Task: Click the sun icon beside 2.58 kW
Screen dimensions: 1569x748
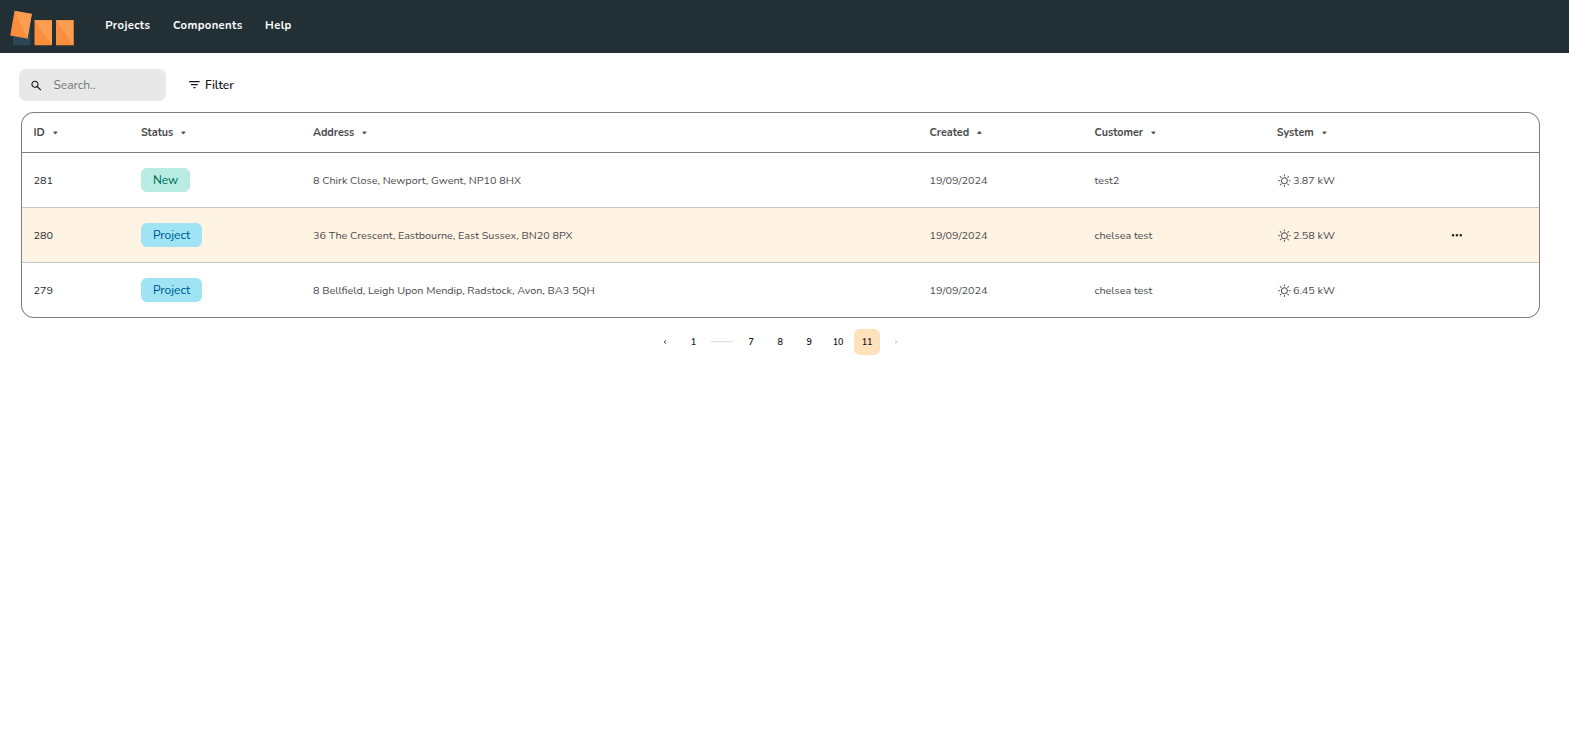Action: click(x=1284, y=236)
